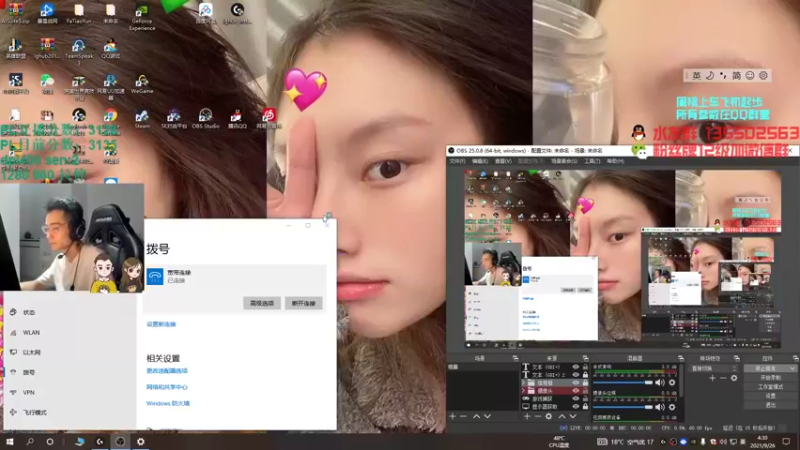Open the 直接切换 transition dropdown
The image size is (800, 450).
click(x=714, y=368)
